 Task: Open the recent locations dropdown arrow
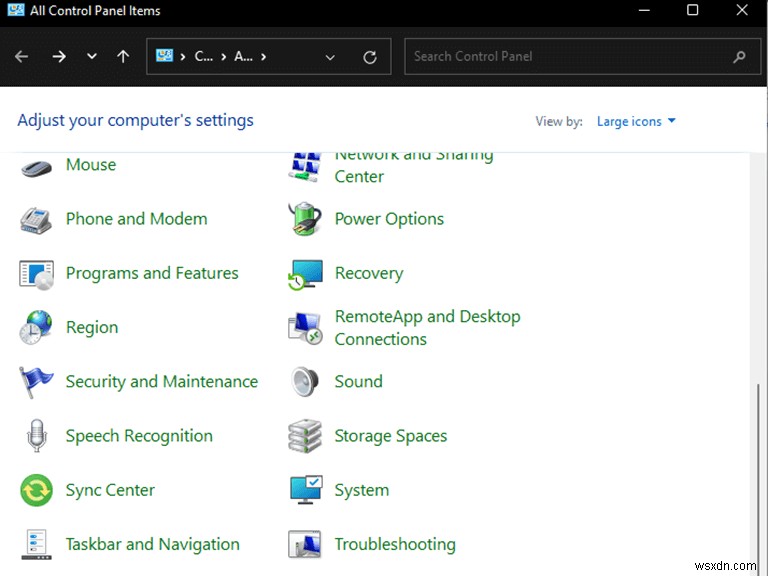[x=92, y=57]
